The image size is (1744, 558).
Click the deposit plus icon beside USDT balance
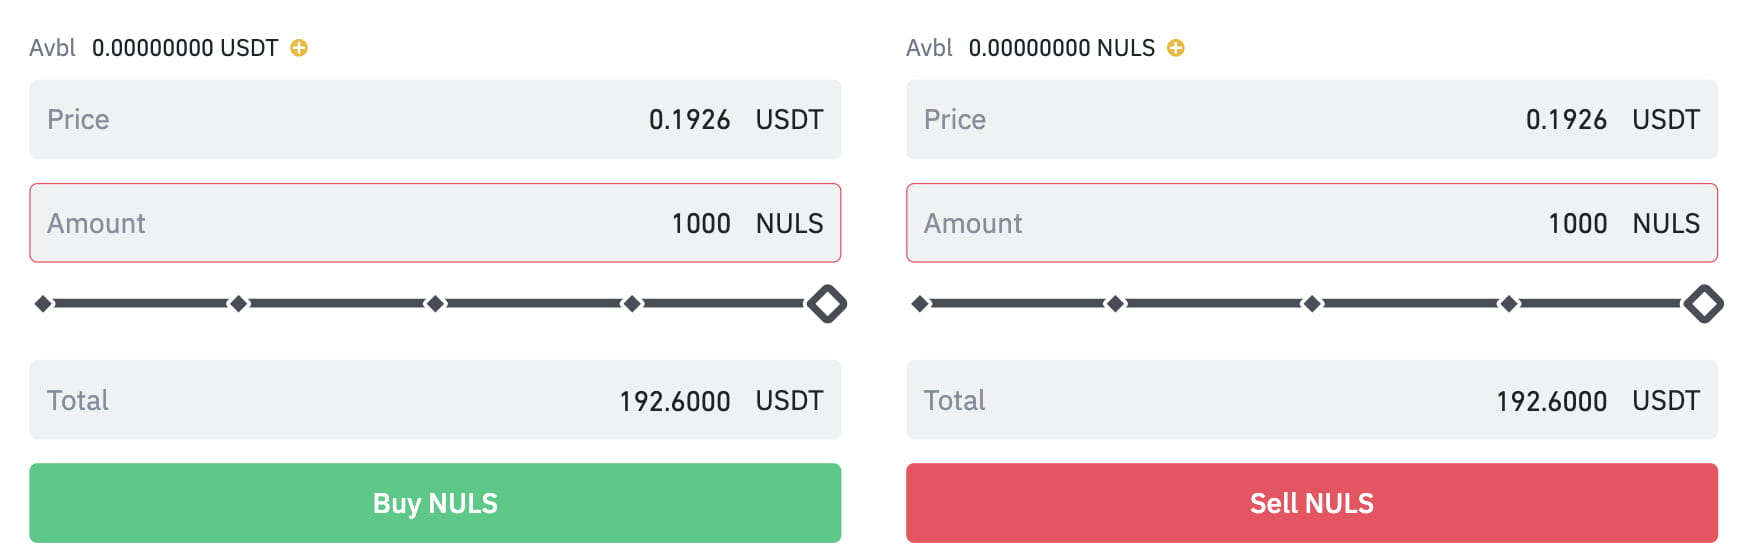[x=299, y=48]
